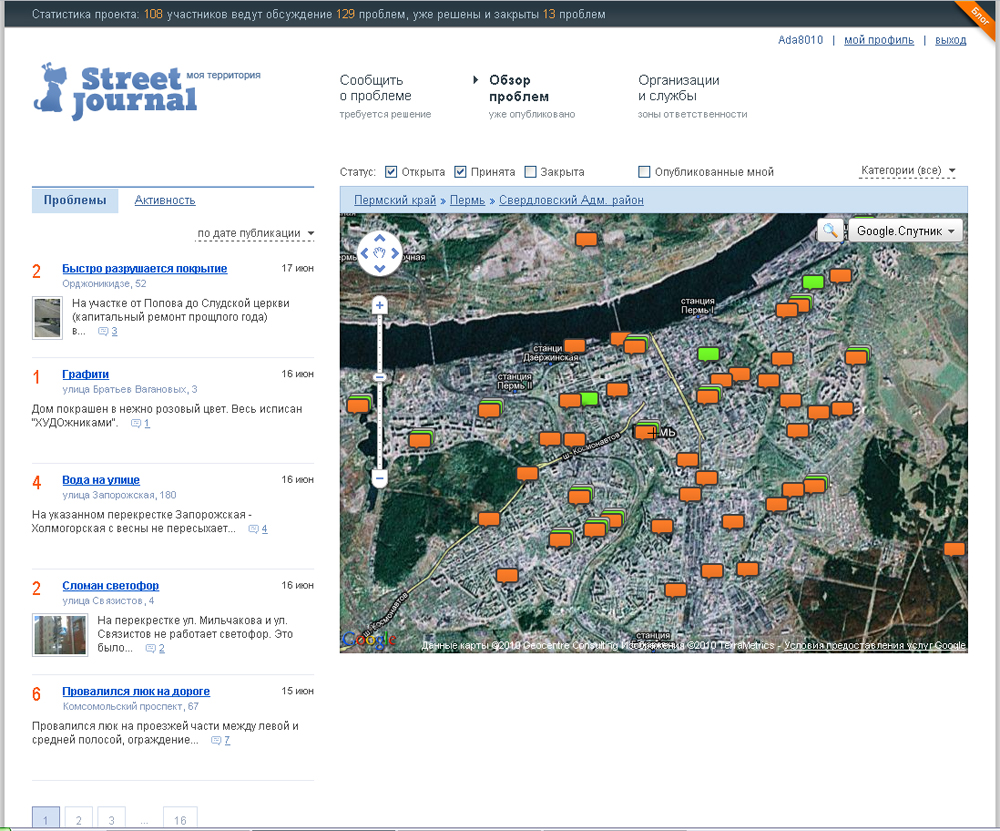Click the map search magnifier icon
The width and height of the screenshot is (1000, 831).
tap(830, 231)
